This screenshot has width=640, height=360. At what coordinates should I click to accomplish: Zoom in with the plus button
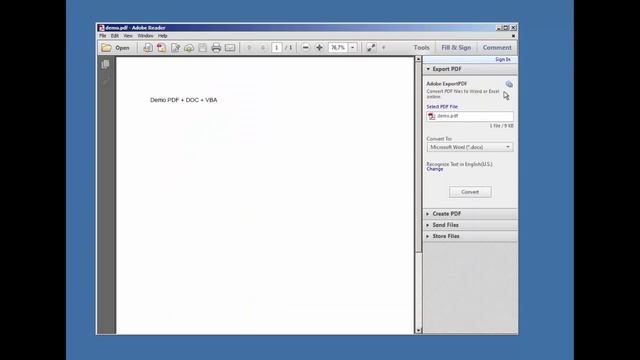click(x=319, y=48)
